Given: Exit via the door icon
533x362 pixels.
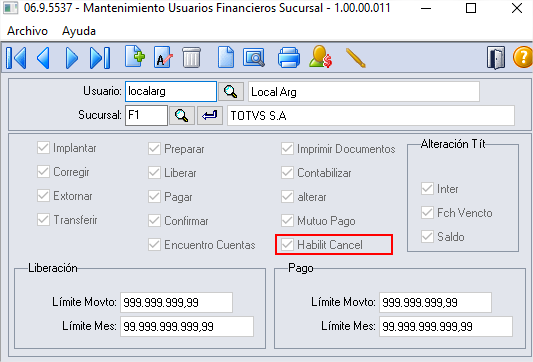Looking at the screenshot, I should [496, 58].
